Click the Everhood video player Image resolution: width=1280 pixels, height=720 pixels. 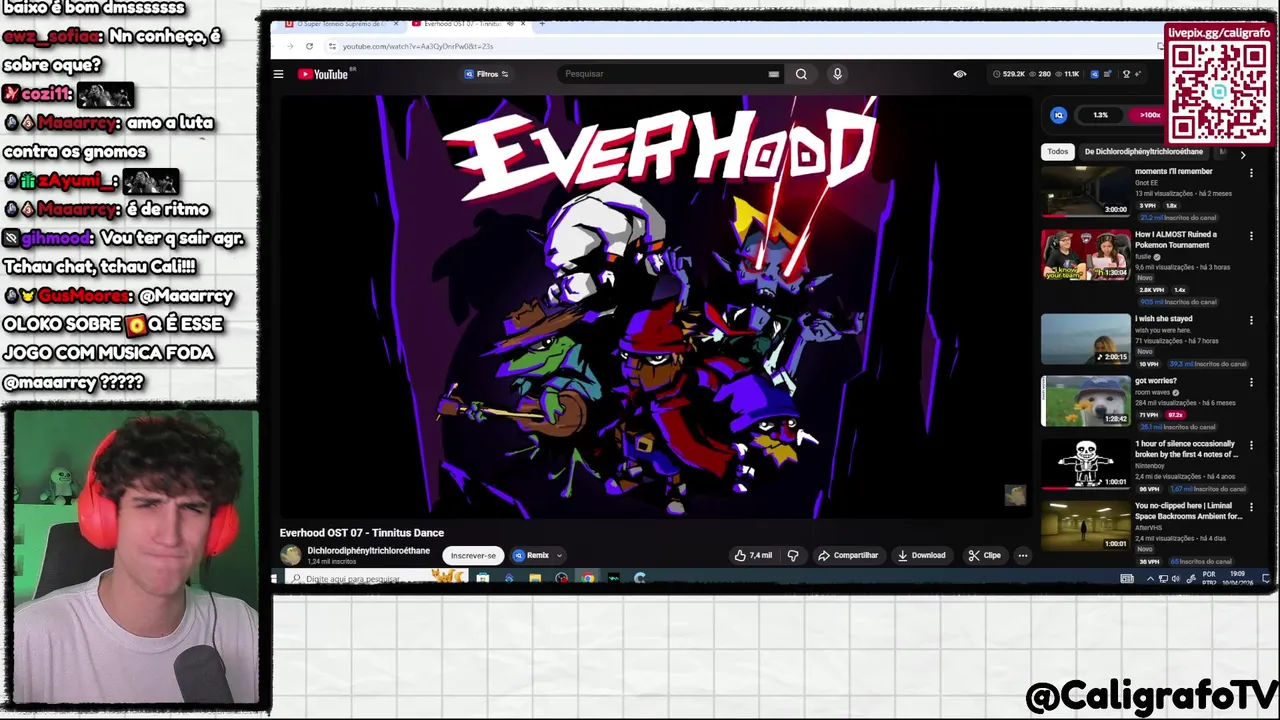tap(655, 307)
